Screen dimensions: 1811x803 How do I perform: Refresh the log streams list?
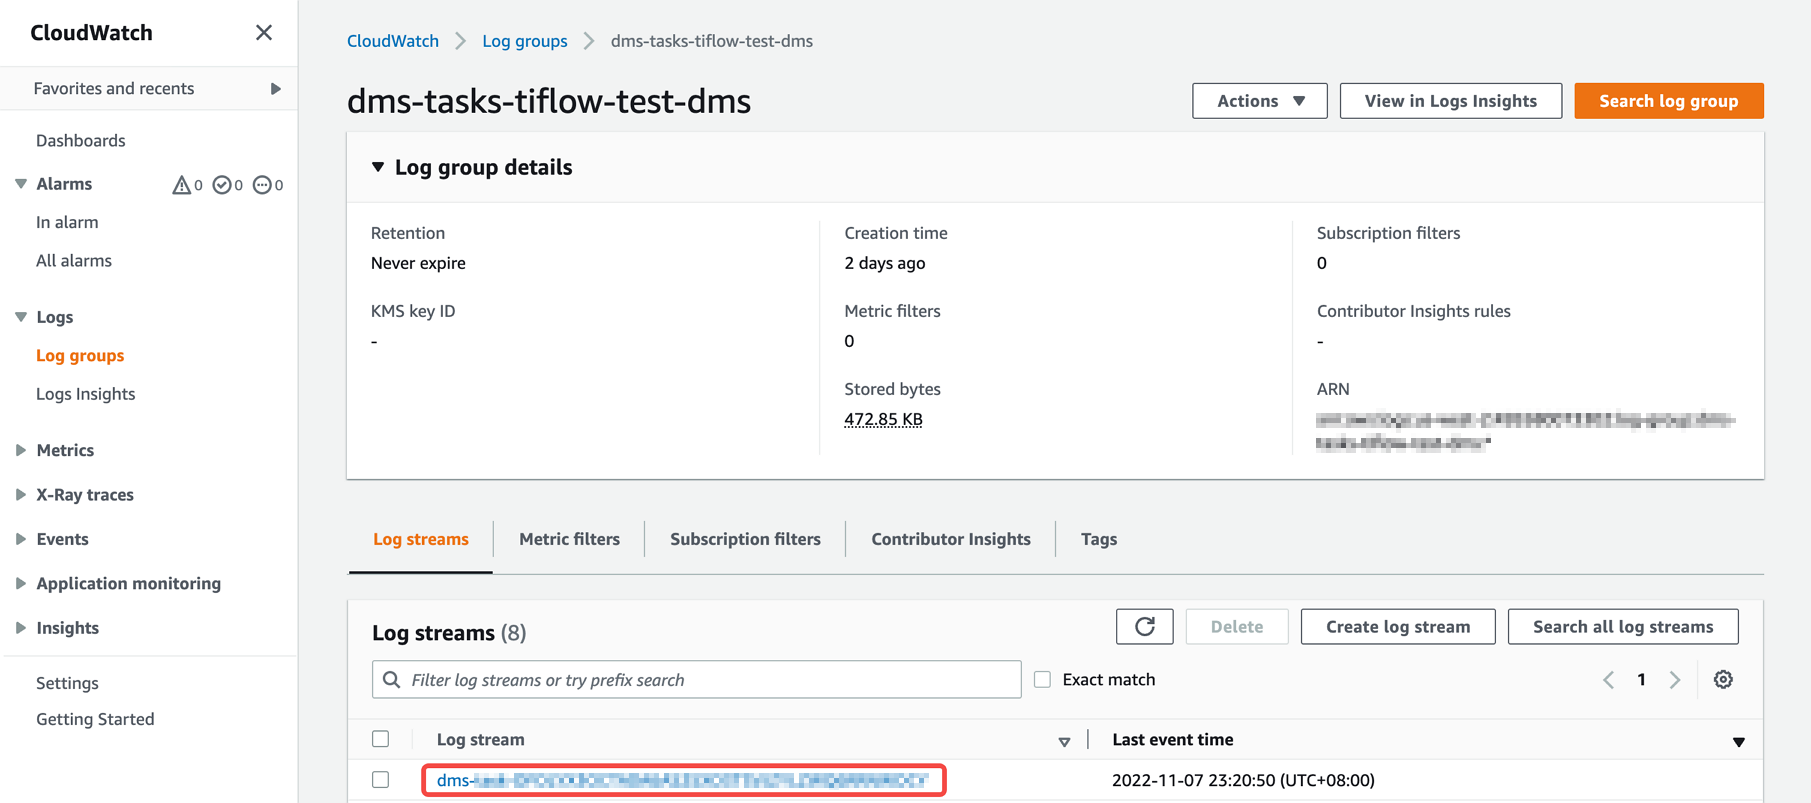(1145, 627)
